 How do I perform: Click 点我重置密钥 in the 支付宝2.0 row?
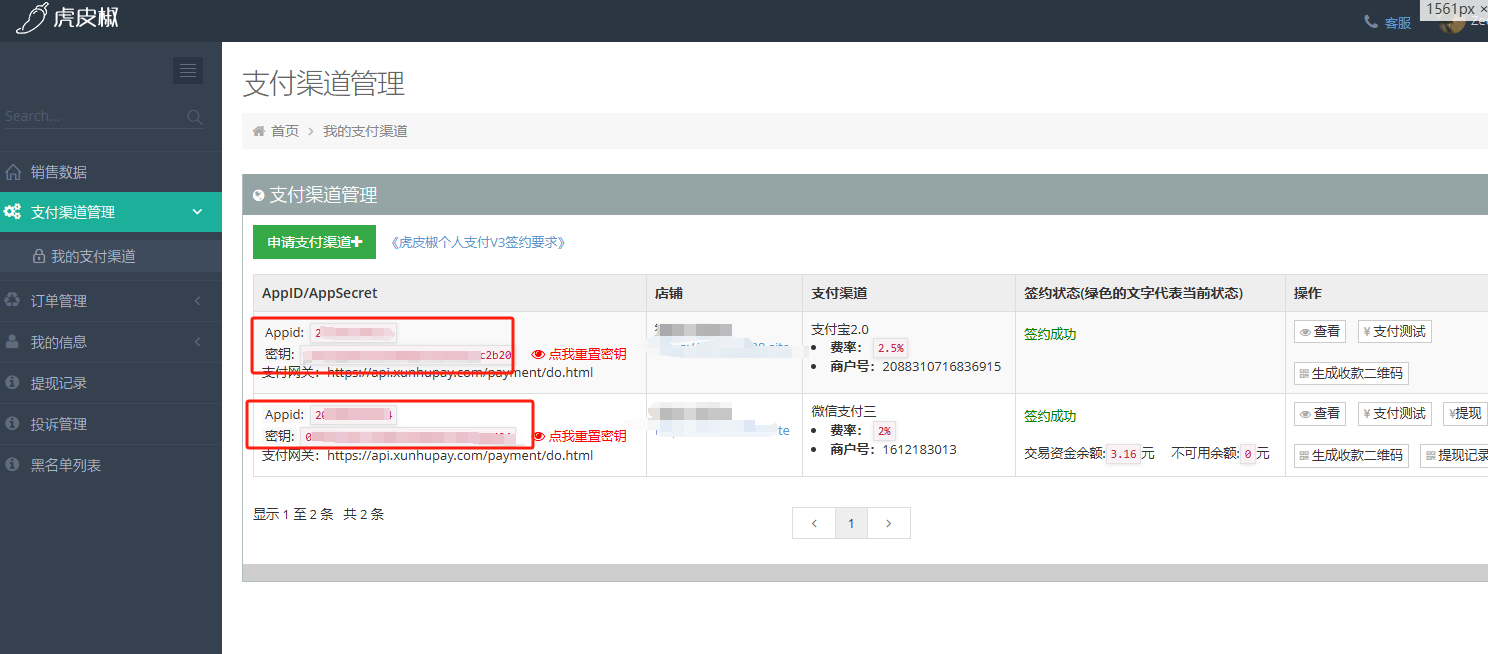(587, 354)
